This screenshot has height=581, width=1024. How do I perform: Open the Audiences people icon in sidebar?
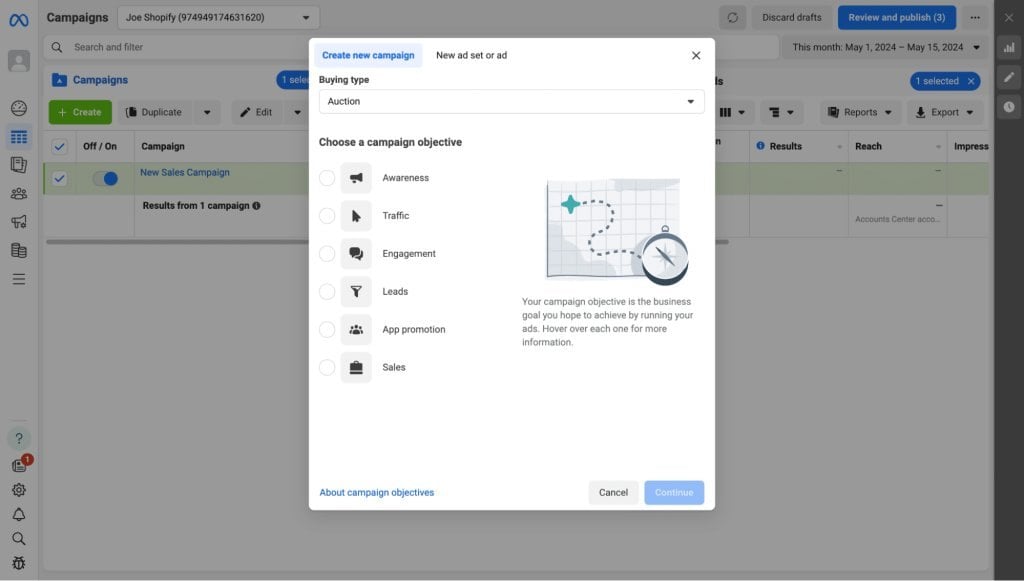(19, 193)
